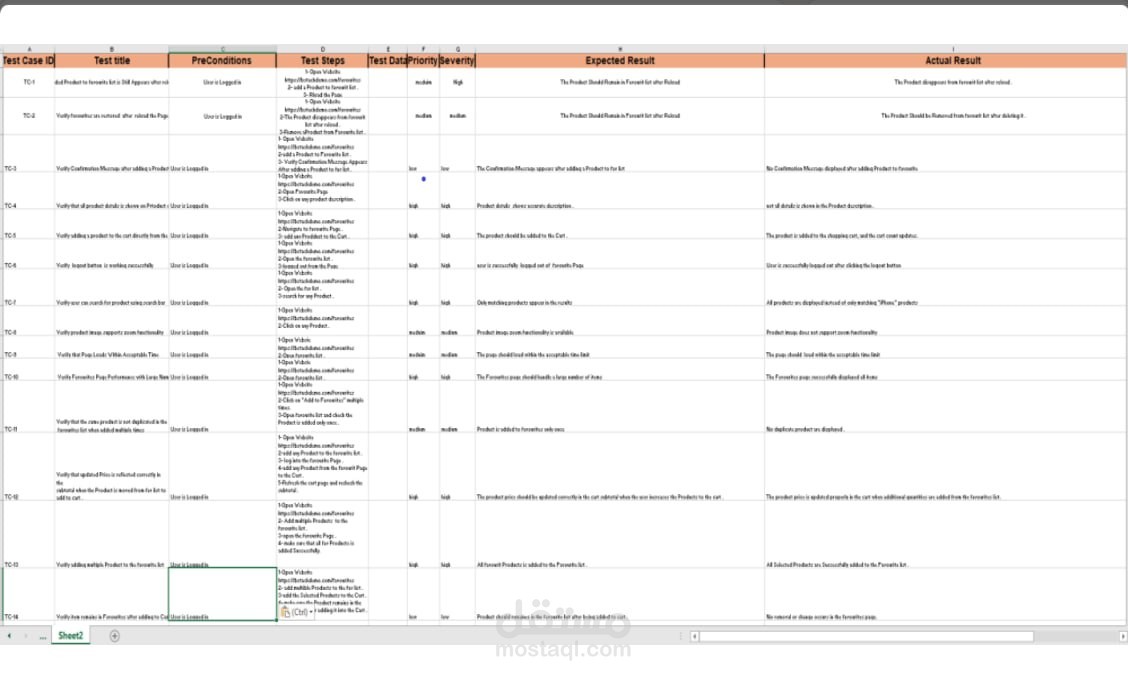The image size is (1128, 675).
Task: Click the TC-12 test case ID cell
Action: [29, 467]
